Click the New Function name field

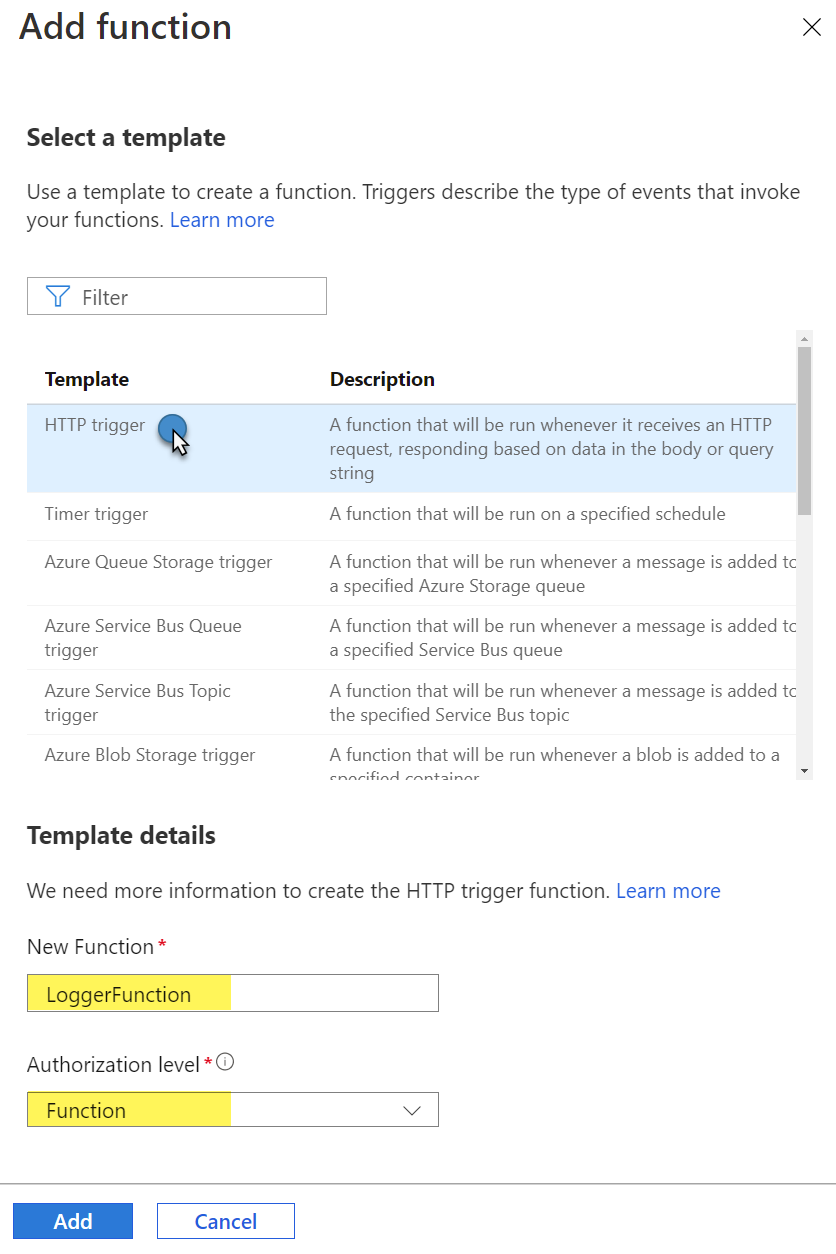point(233,994)
